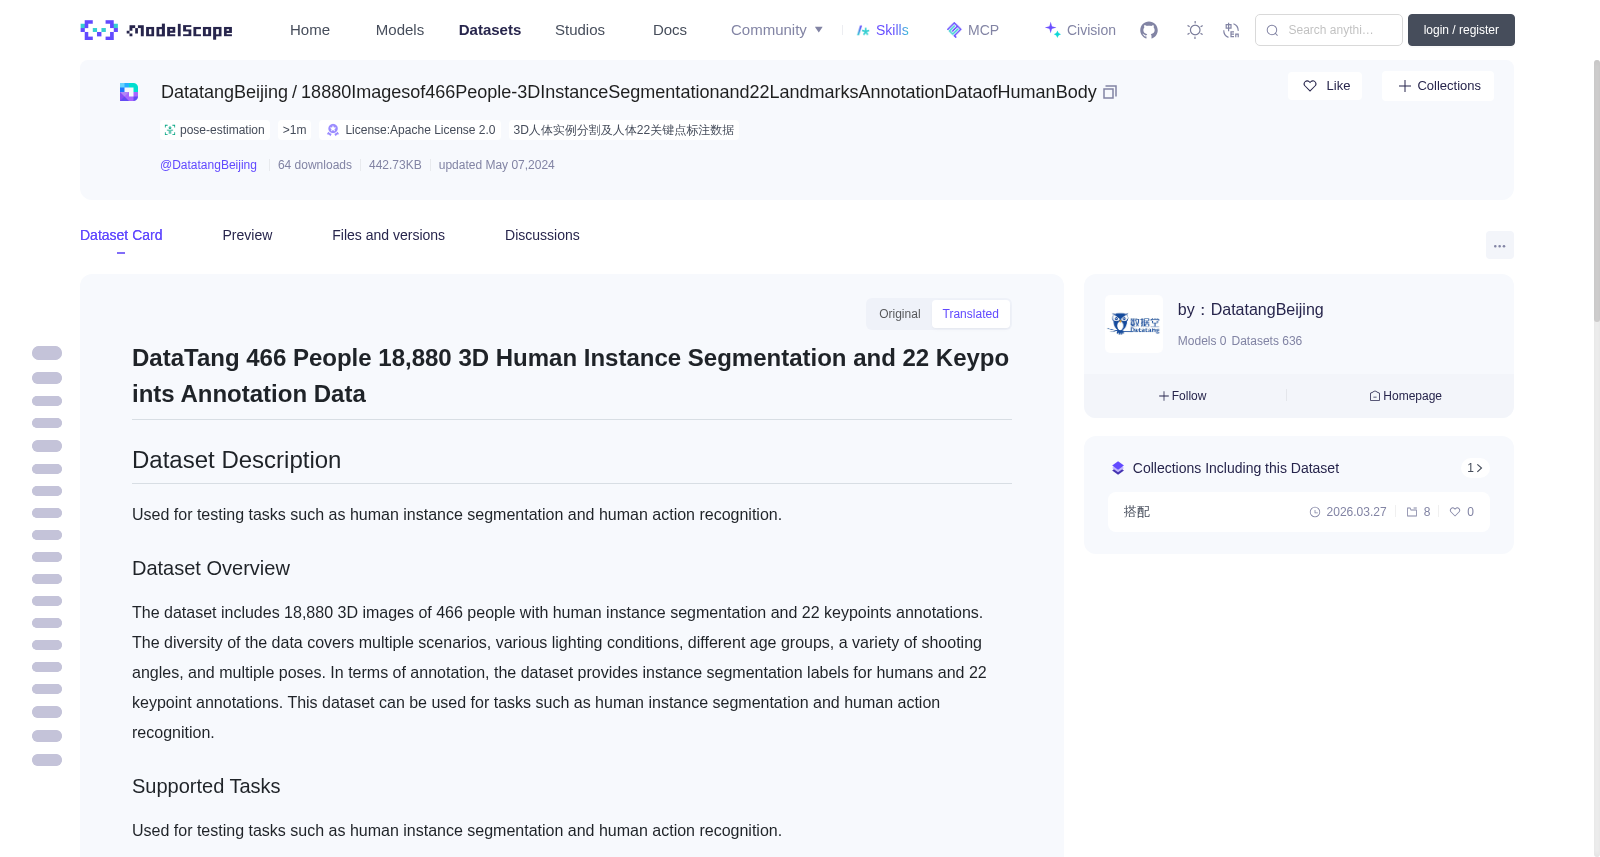Click the Civision star icon
The height and width of the screenshot is (857, 1600).
tap(1053, 30)
